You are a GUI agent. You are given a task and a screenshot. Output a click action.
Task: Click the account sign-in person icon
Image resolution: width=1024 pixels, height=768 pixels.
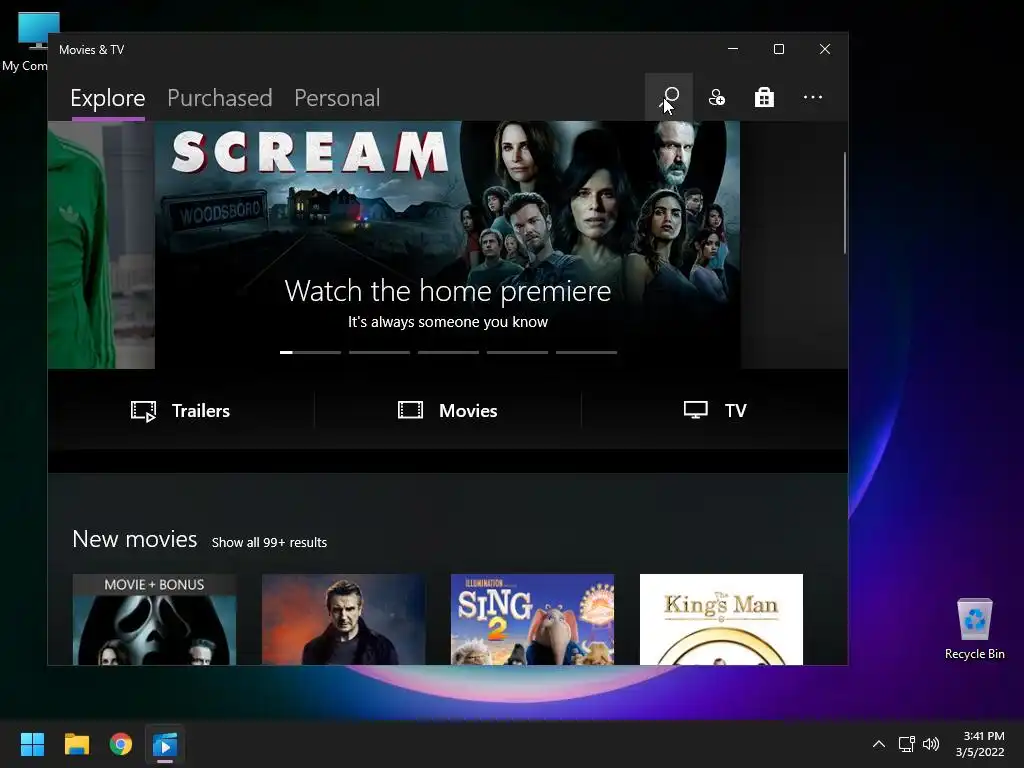[x=716, y=97]
